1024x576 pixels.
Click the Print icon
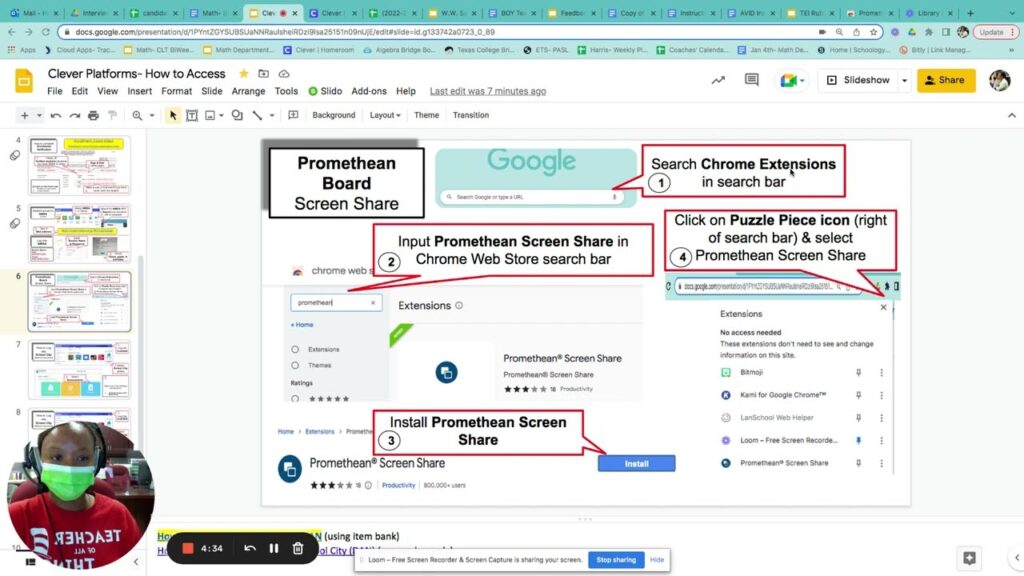[93, 116]
